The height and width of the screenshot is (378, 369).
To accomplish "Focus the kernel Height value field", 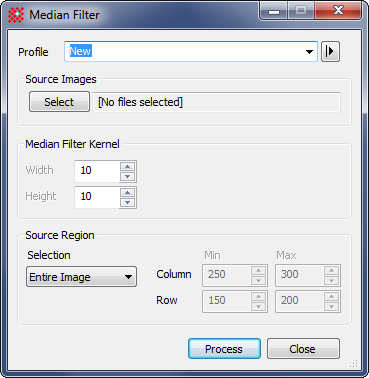I will coord(97,197).
